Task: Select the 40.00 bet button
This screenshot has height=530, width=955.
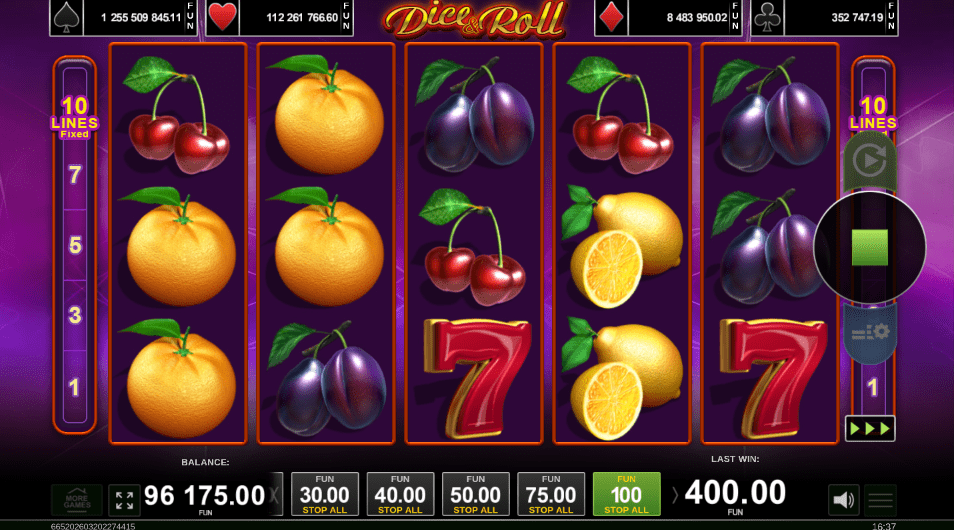Action: click(400, 494)
